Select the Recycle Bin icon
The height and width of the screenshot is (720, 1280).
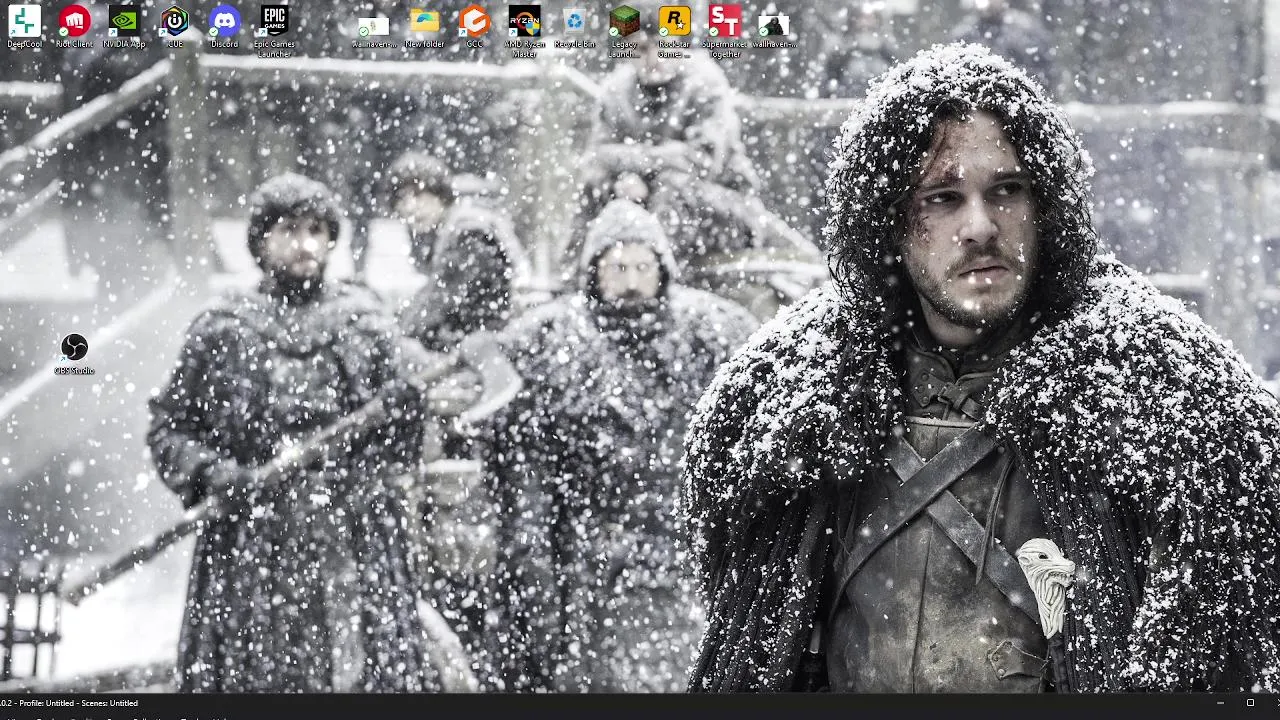574,27
